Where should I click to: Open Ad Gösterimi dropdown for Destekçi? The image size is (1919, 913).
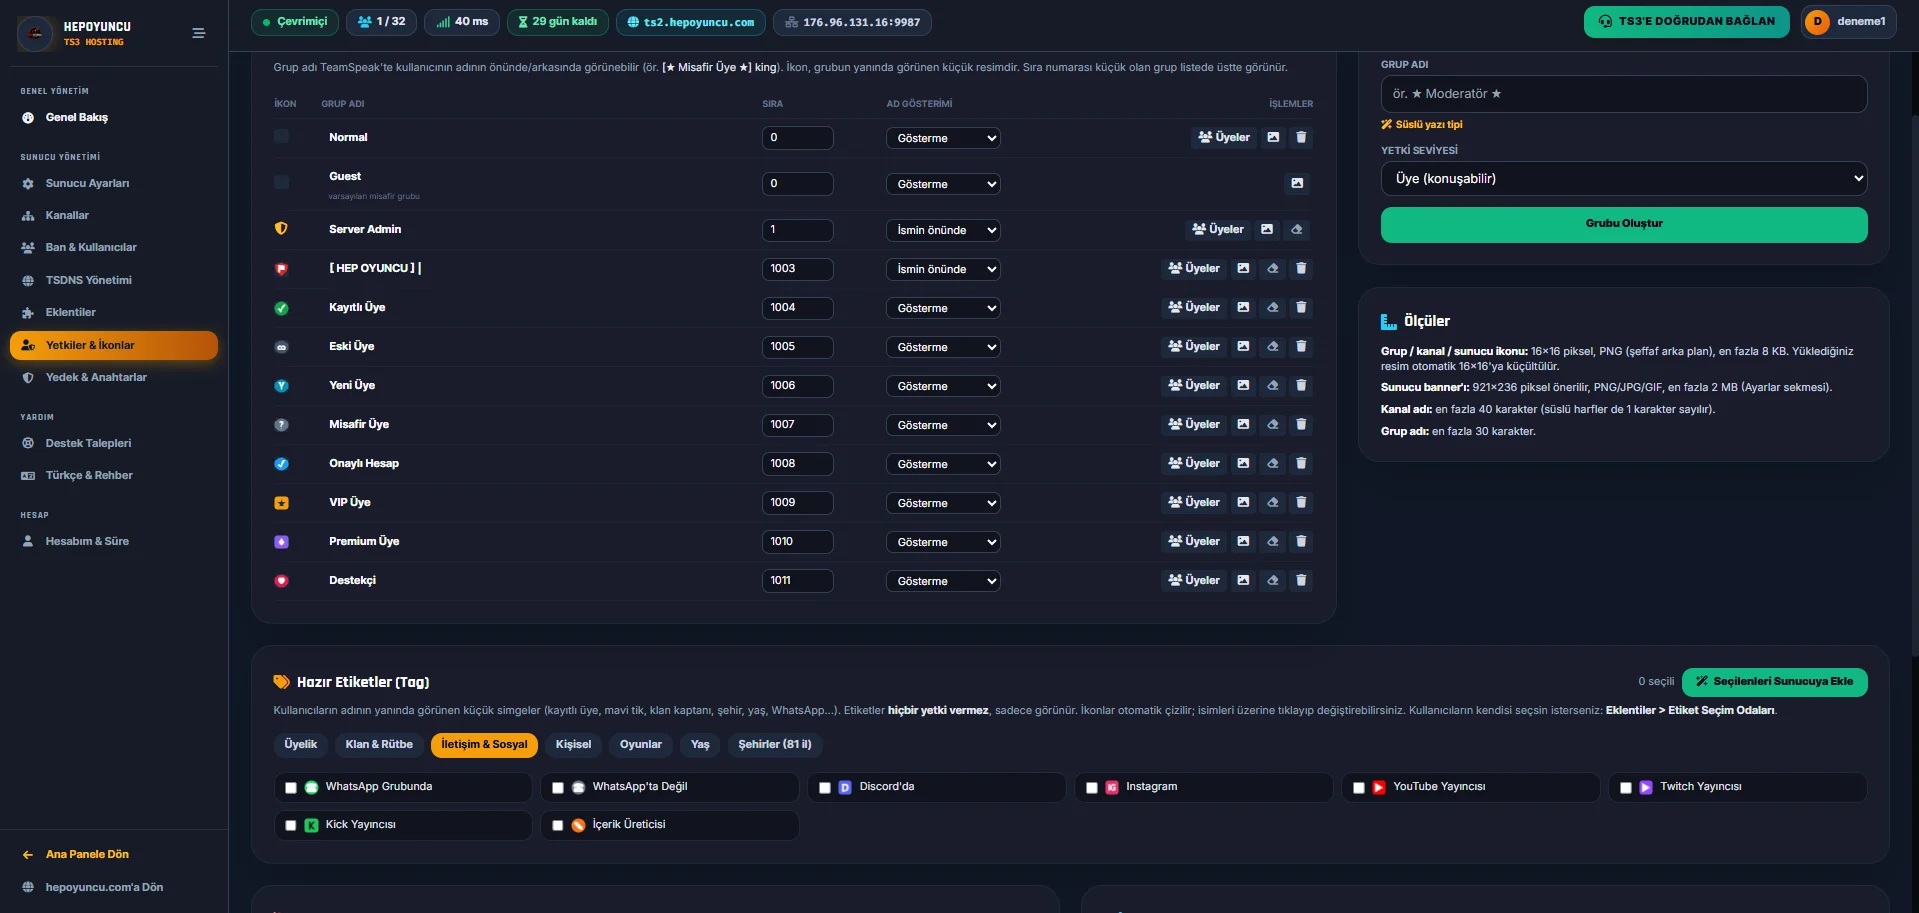coord(943,582)
